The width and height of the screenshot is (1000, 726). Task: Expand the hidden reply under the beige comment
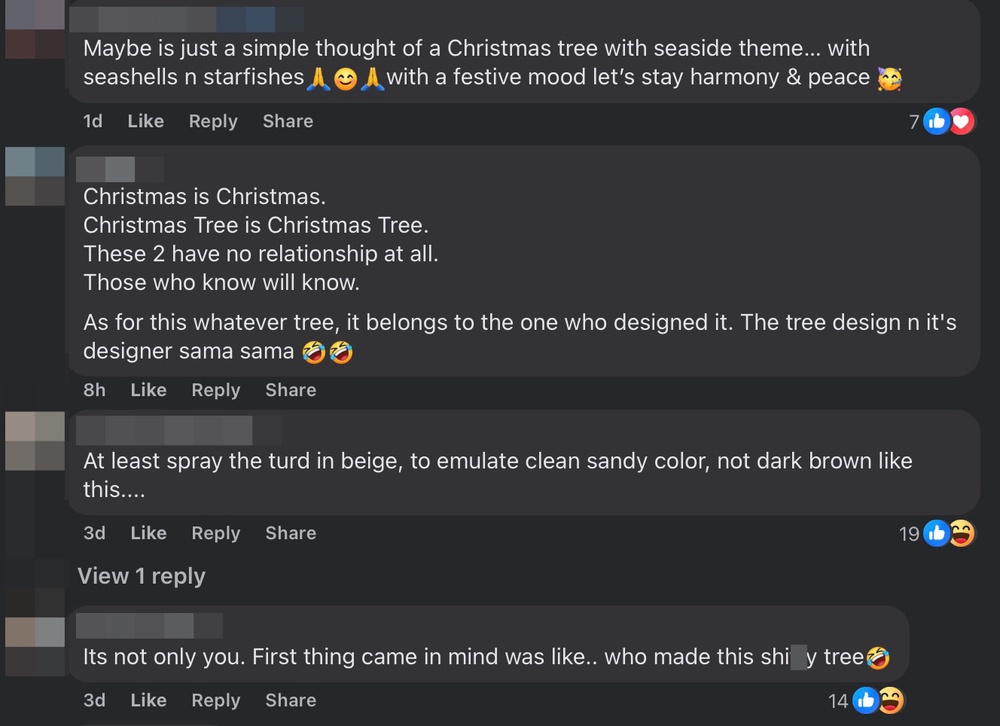coord(141,576)
